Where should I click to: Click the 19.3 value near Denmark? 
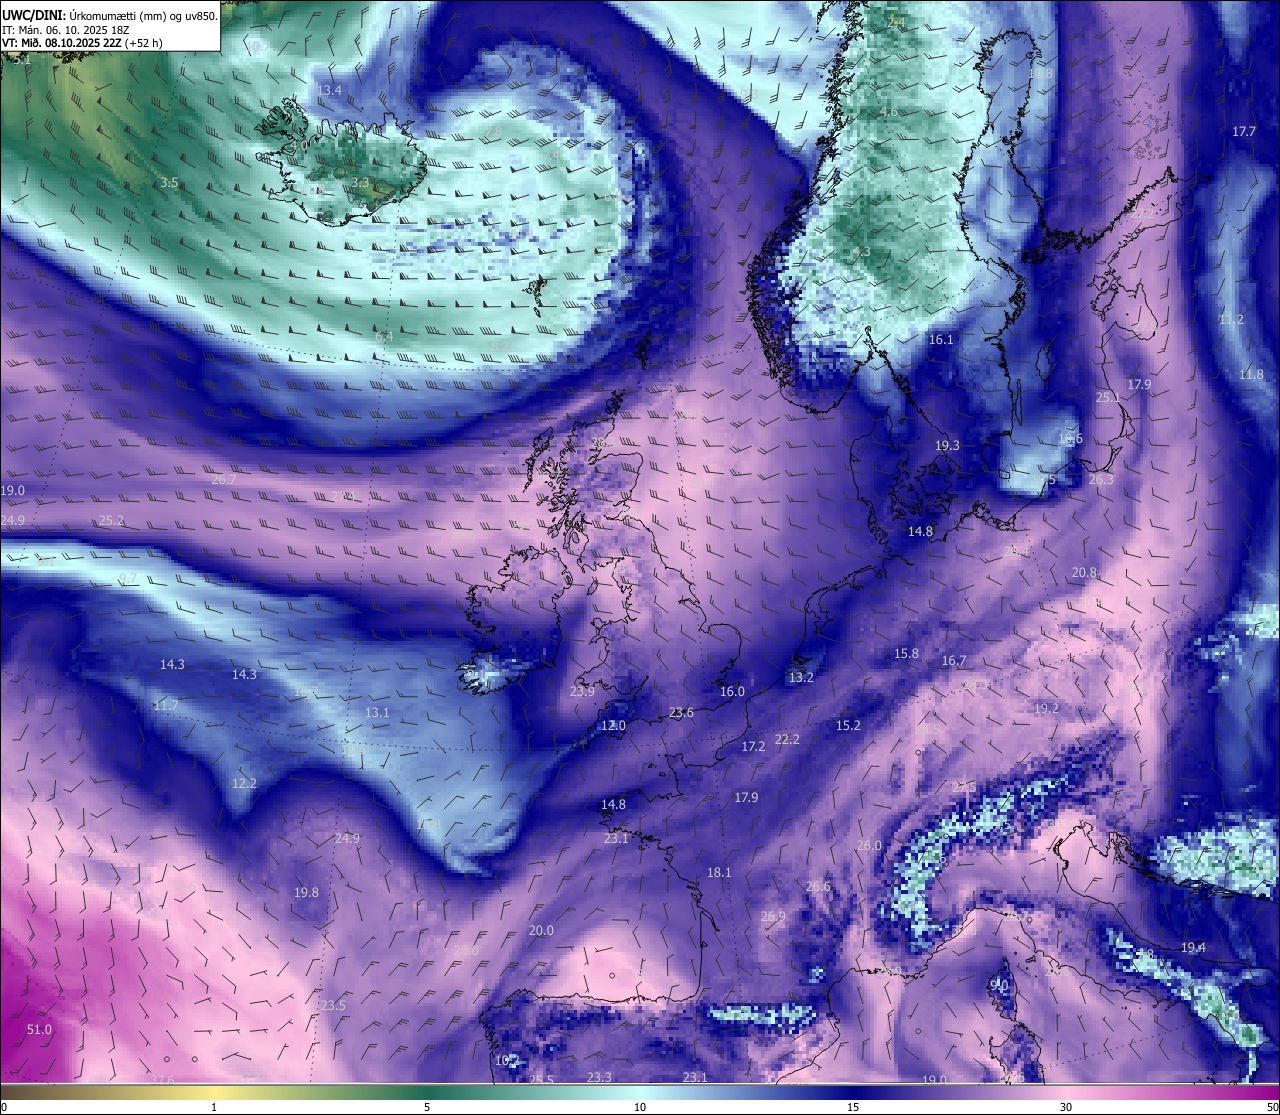(947, 446)
